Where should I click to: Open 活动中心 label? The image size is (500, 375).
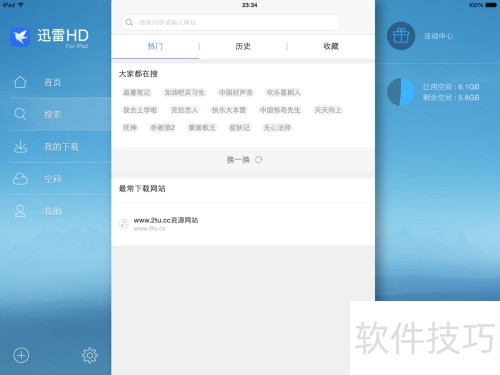[x=438, y=36]
